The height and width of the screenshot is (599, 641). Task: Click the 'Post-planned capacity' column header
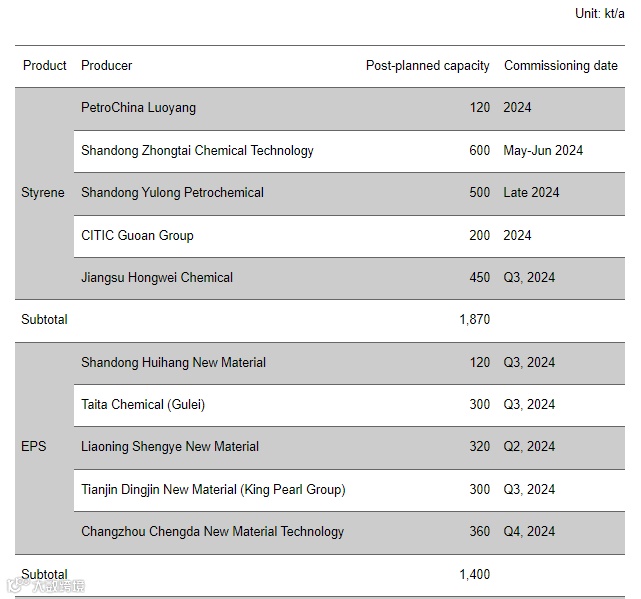tap(427, 65)
